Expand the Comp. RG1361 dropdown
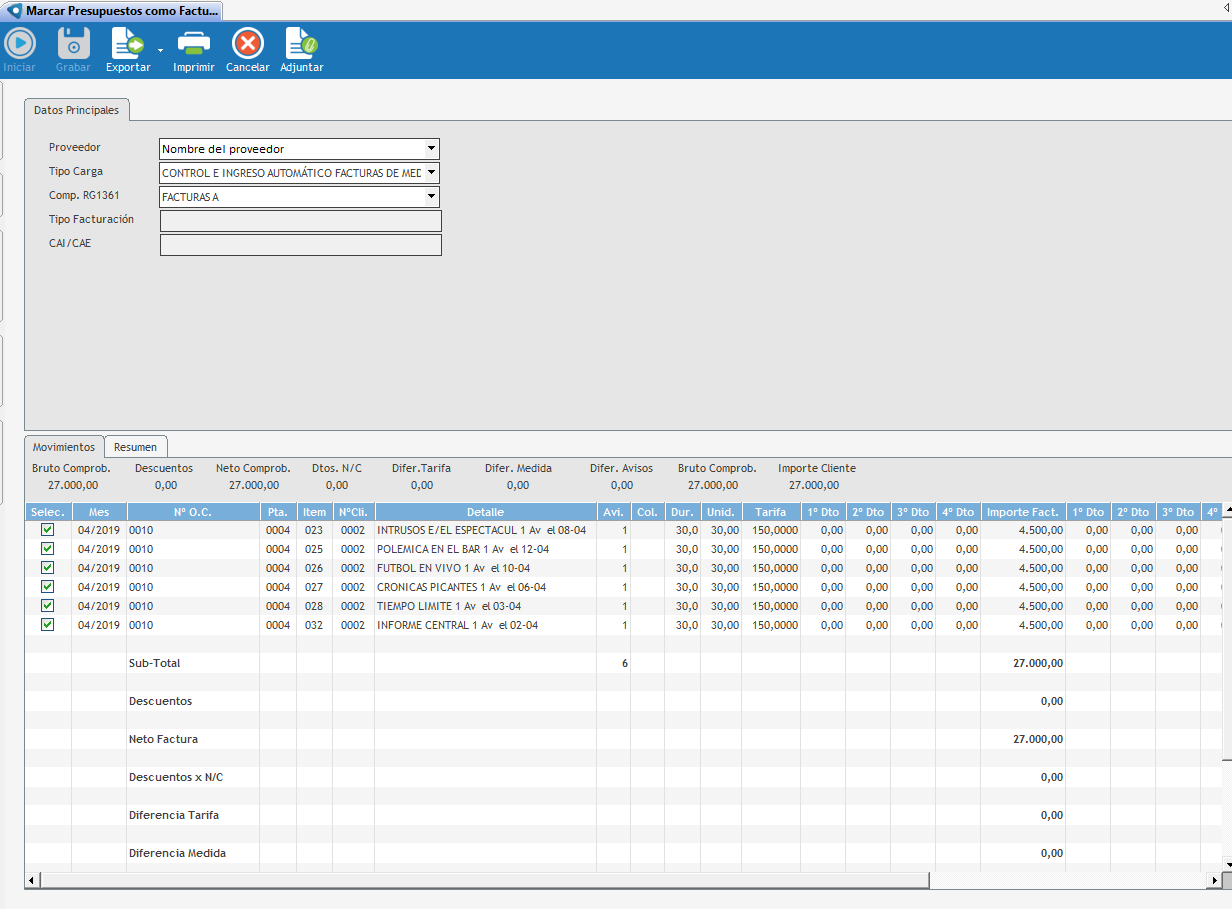The image size is (1232, 909). [431, 197]
